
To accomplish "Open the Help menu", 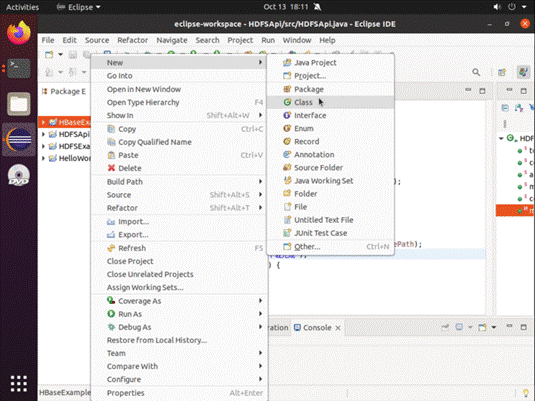I will click(327, 40).
